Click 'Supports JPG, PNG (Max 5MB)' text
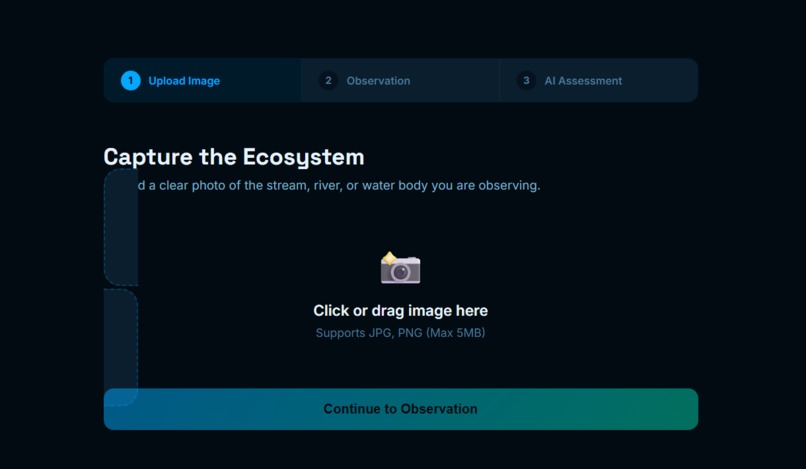 [x=400, y=333]
